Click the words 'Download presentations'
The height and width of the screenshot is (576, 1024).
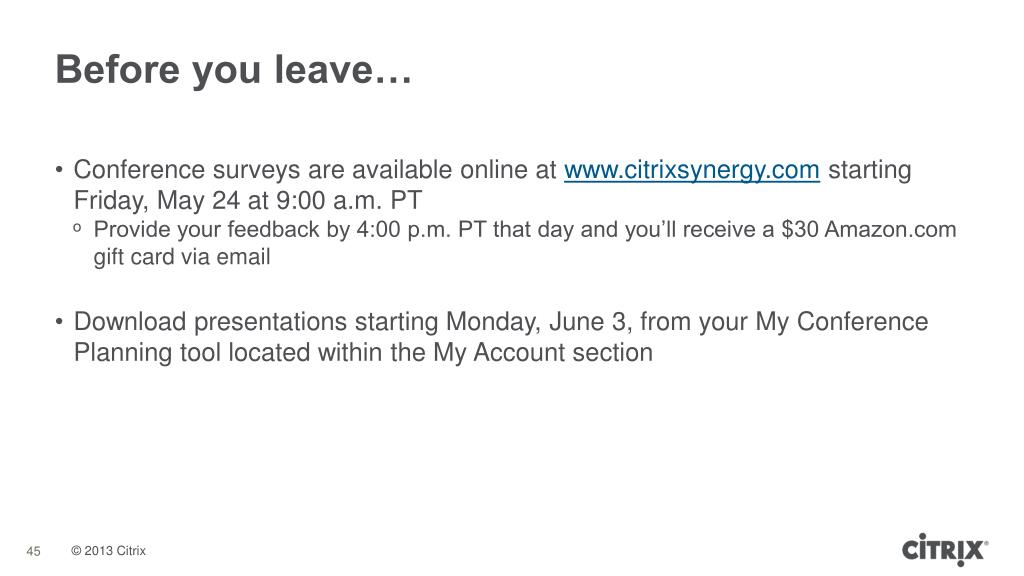210,322
